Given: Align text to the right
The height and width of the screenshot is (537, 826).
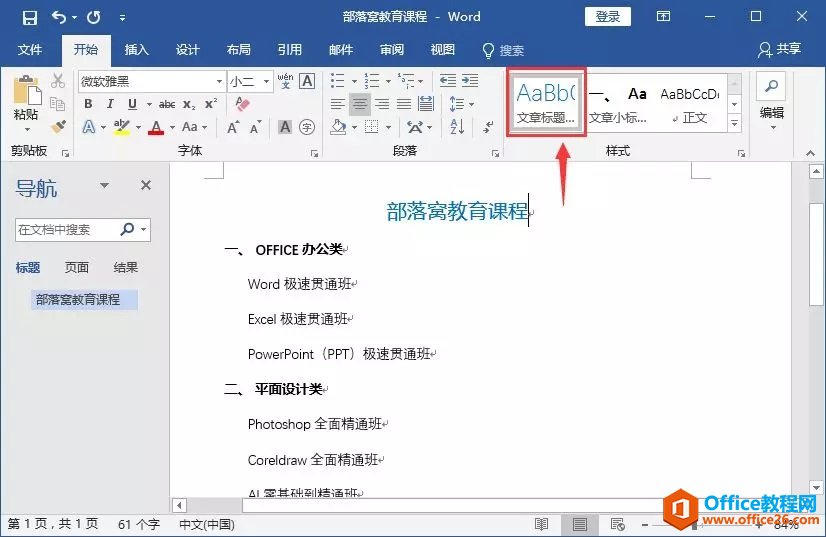Looking at the screenshot, I should pyautogui.click(x=382, y=104).
